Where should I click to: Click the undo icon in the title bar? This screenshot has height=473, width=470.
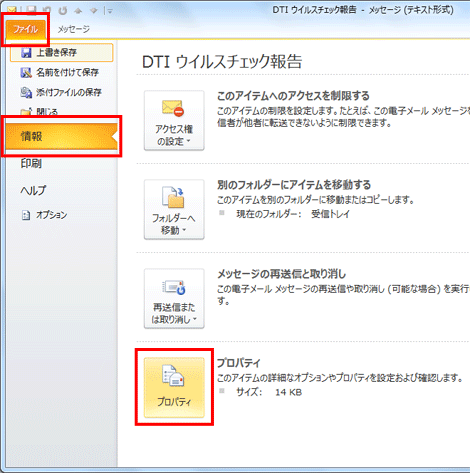[47, 10]
